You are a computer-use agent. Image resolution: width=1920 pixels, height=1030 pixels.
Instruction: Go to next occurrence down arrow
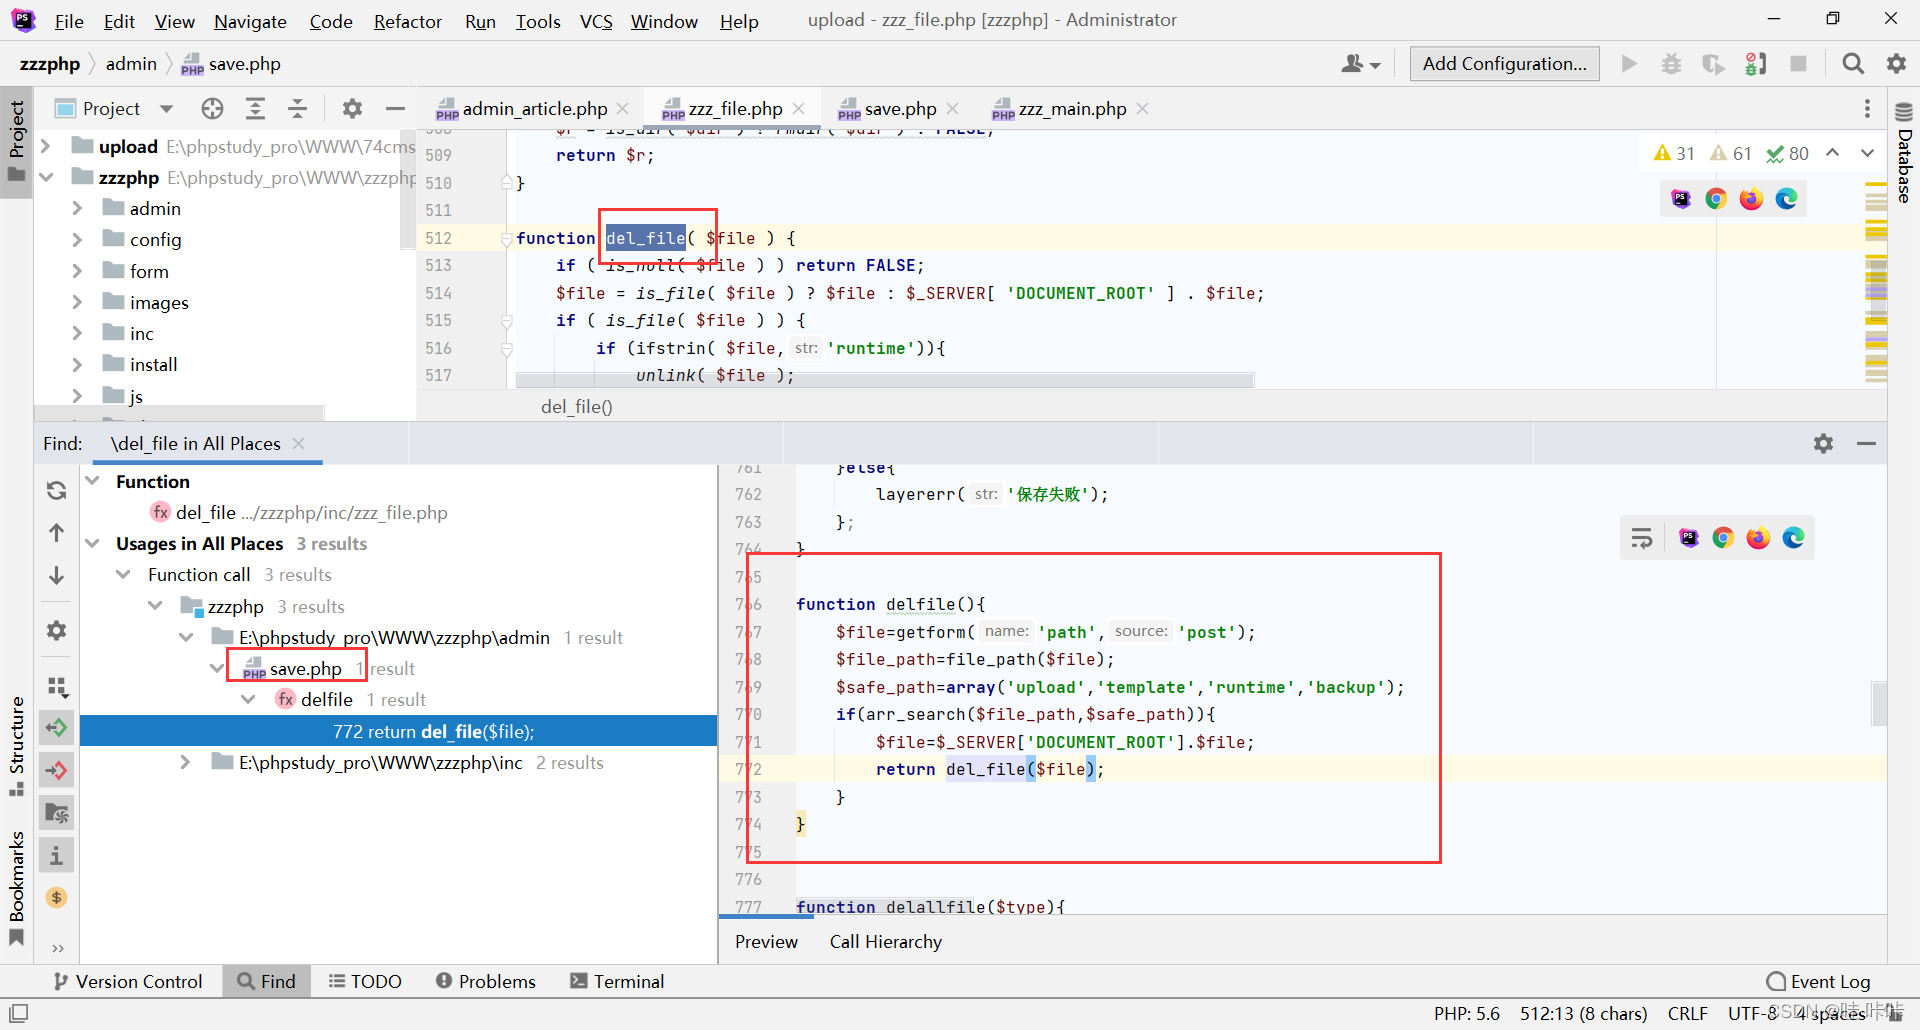coord(57,575)
